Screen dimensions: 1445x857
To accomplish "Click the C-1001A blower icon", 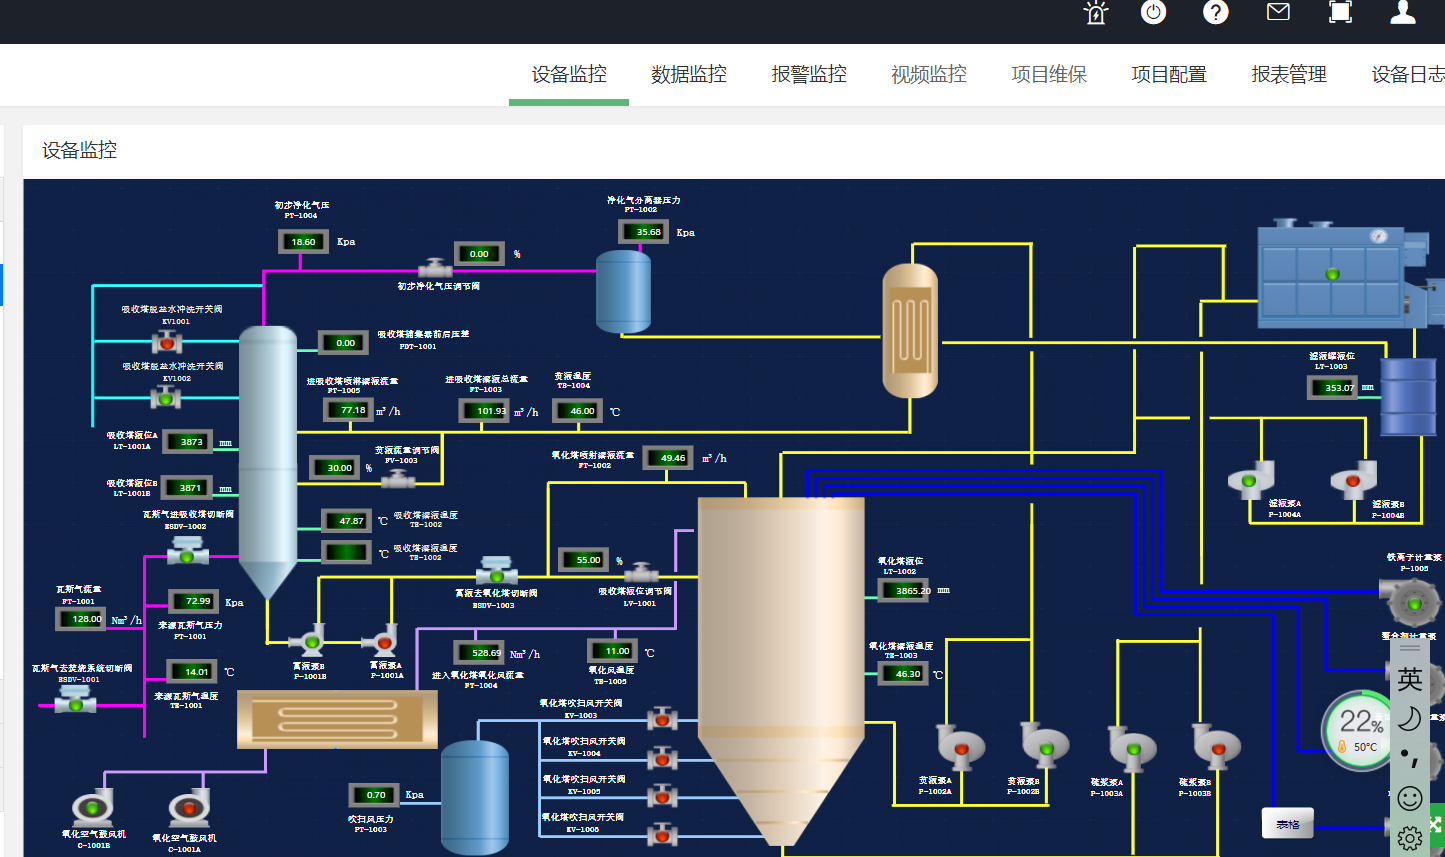I will (x=188, y=808).
